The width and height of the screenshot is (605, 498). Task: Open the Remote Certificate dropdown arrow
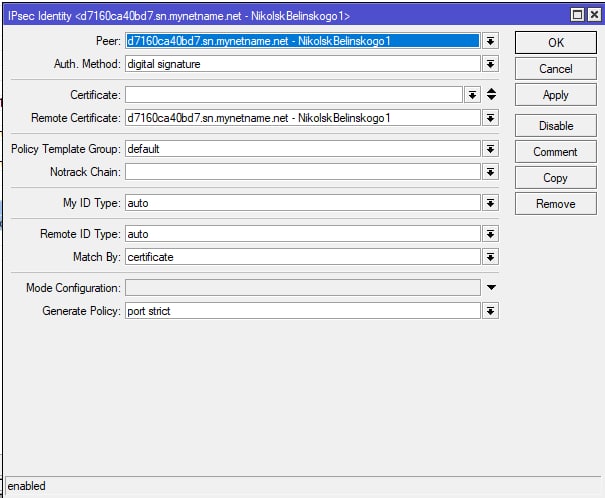490,118
